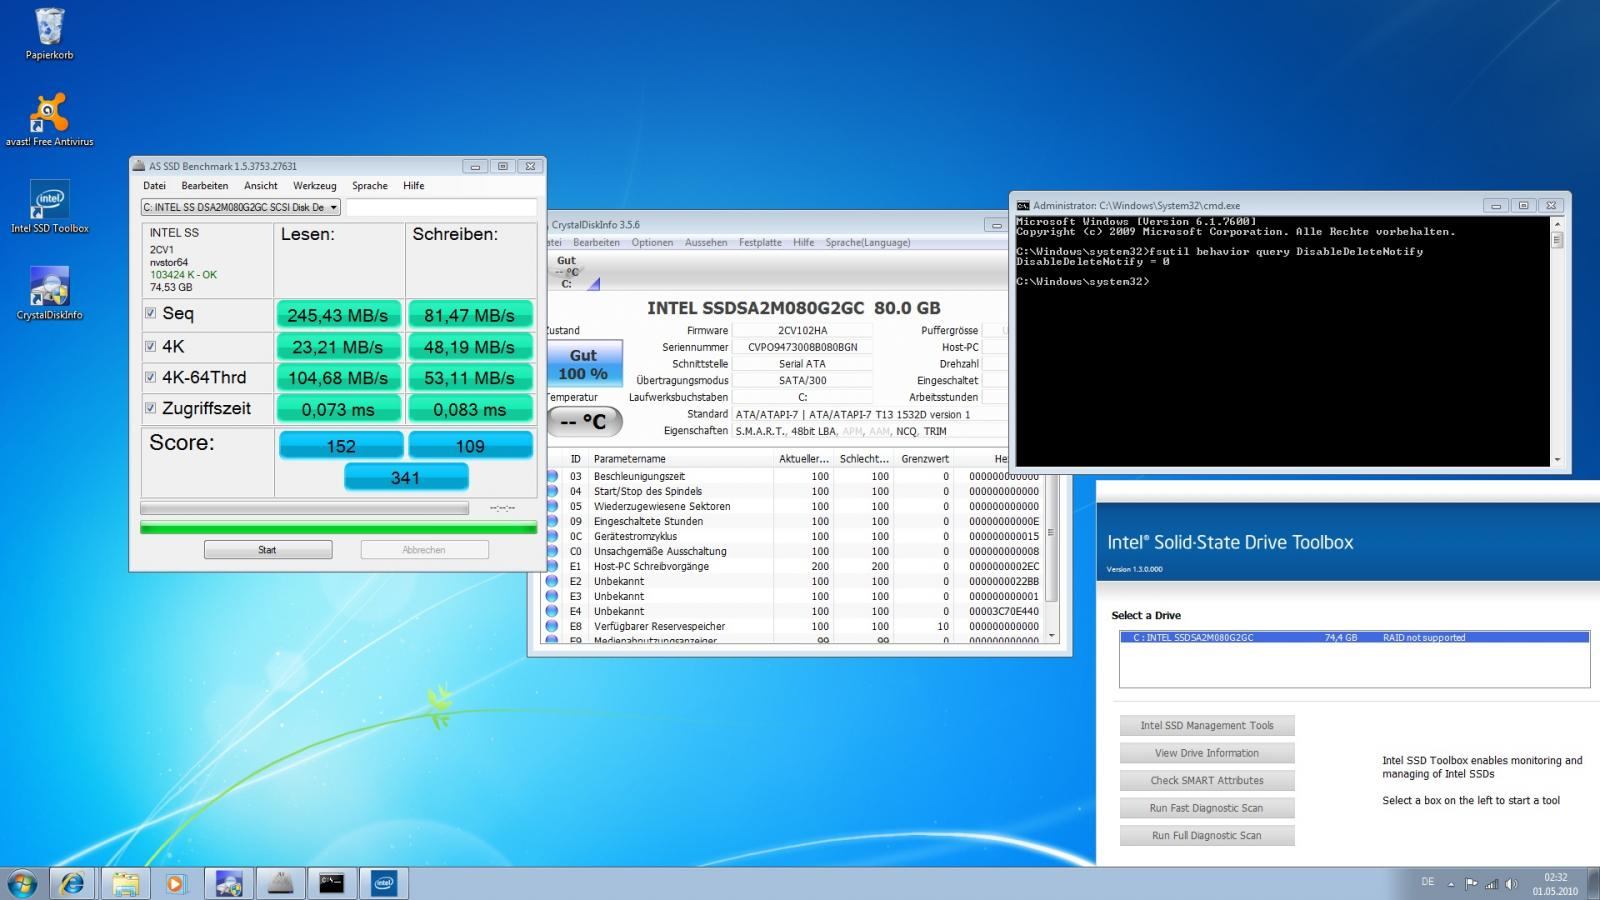Viewport: 1600px width, 900px height.
Task: Click the status icon for attribute 09 Eingeschaltete Stunden
Action: click(551, 521)
